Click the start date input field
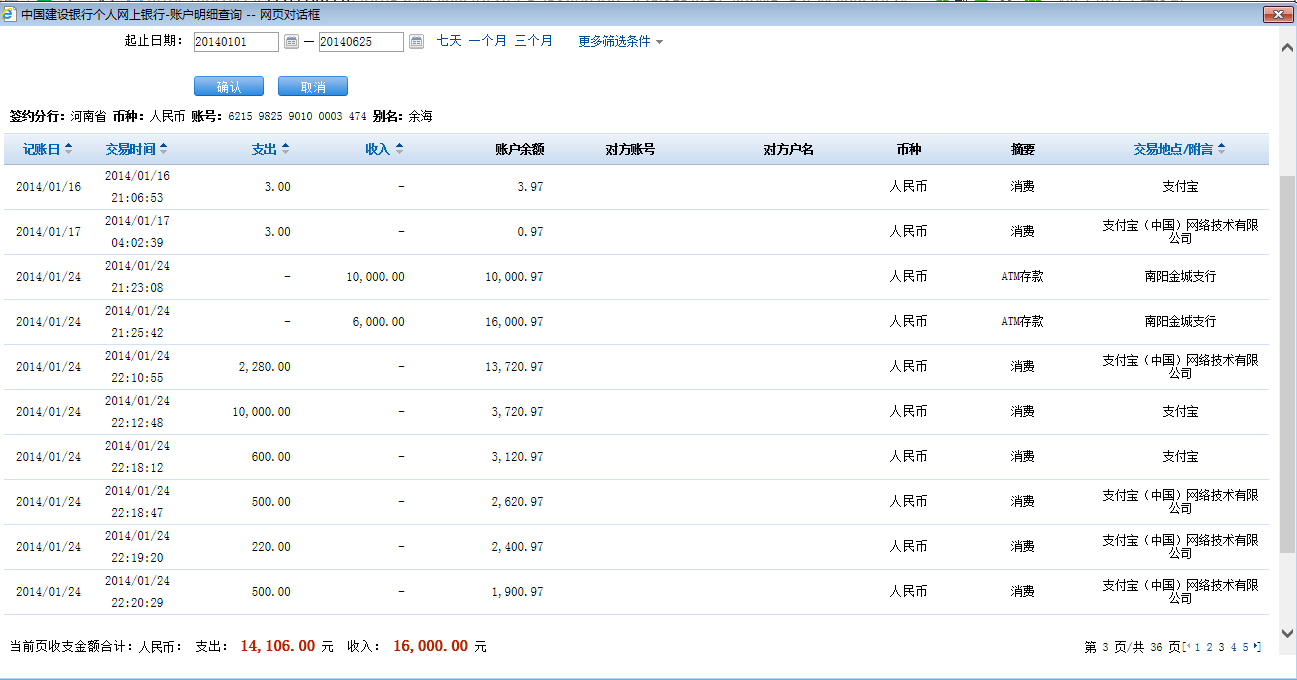The image size is (1297, 680). pyautogui.click(x=235, y=42)
